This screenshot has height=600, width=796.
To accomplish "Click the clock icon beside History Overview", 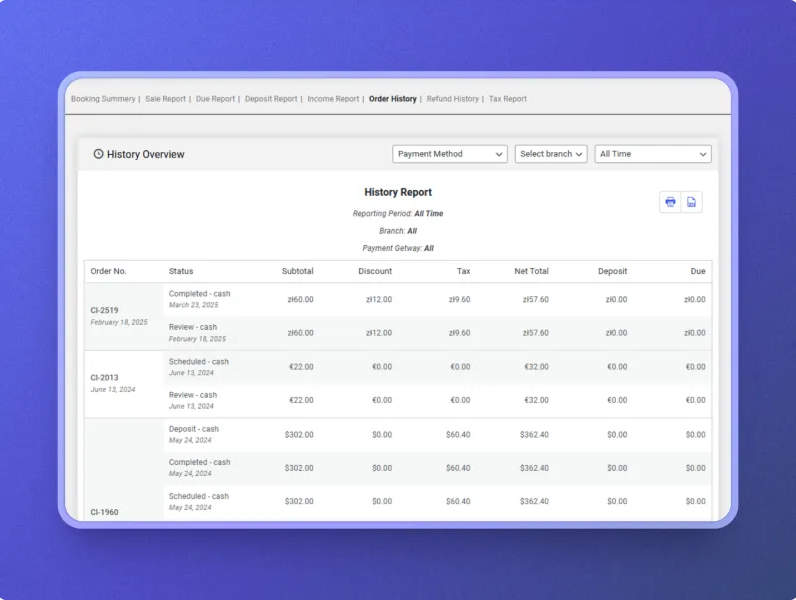I will [98, 154].
